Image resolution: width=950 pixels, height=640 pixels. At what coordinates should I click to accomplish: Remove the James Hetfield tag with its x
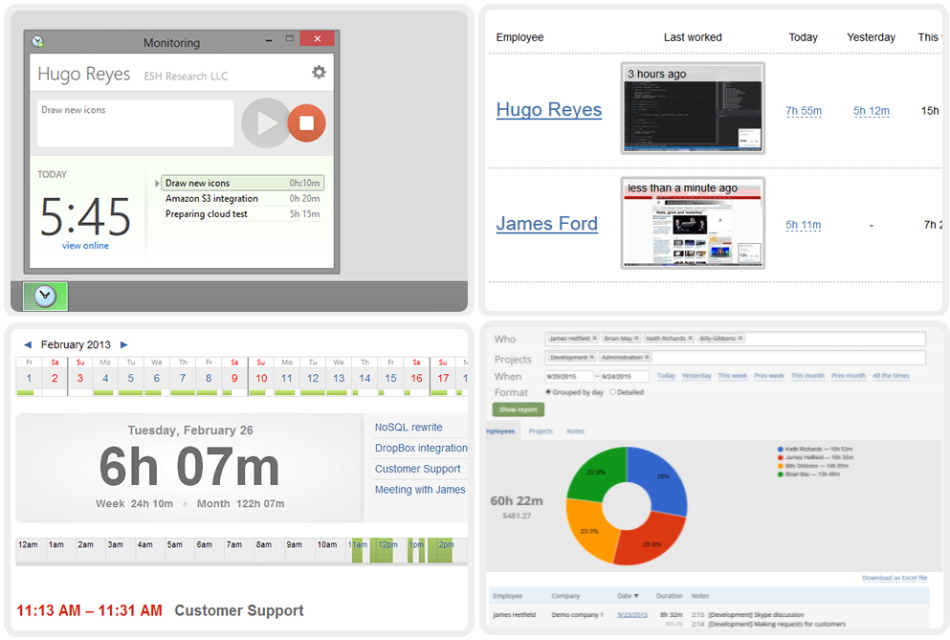point(595,339)
